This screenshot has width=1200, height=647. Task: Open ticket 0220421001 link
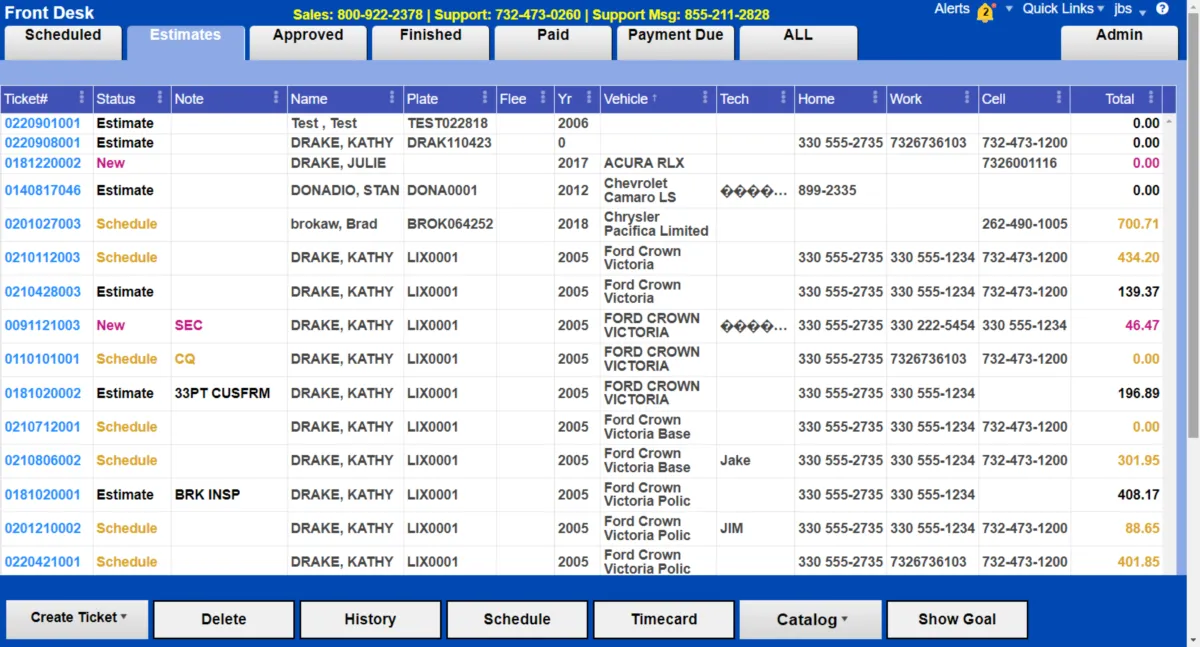43,562
